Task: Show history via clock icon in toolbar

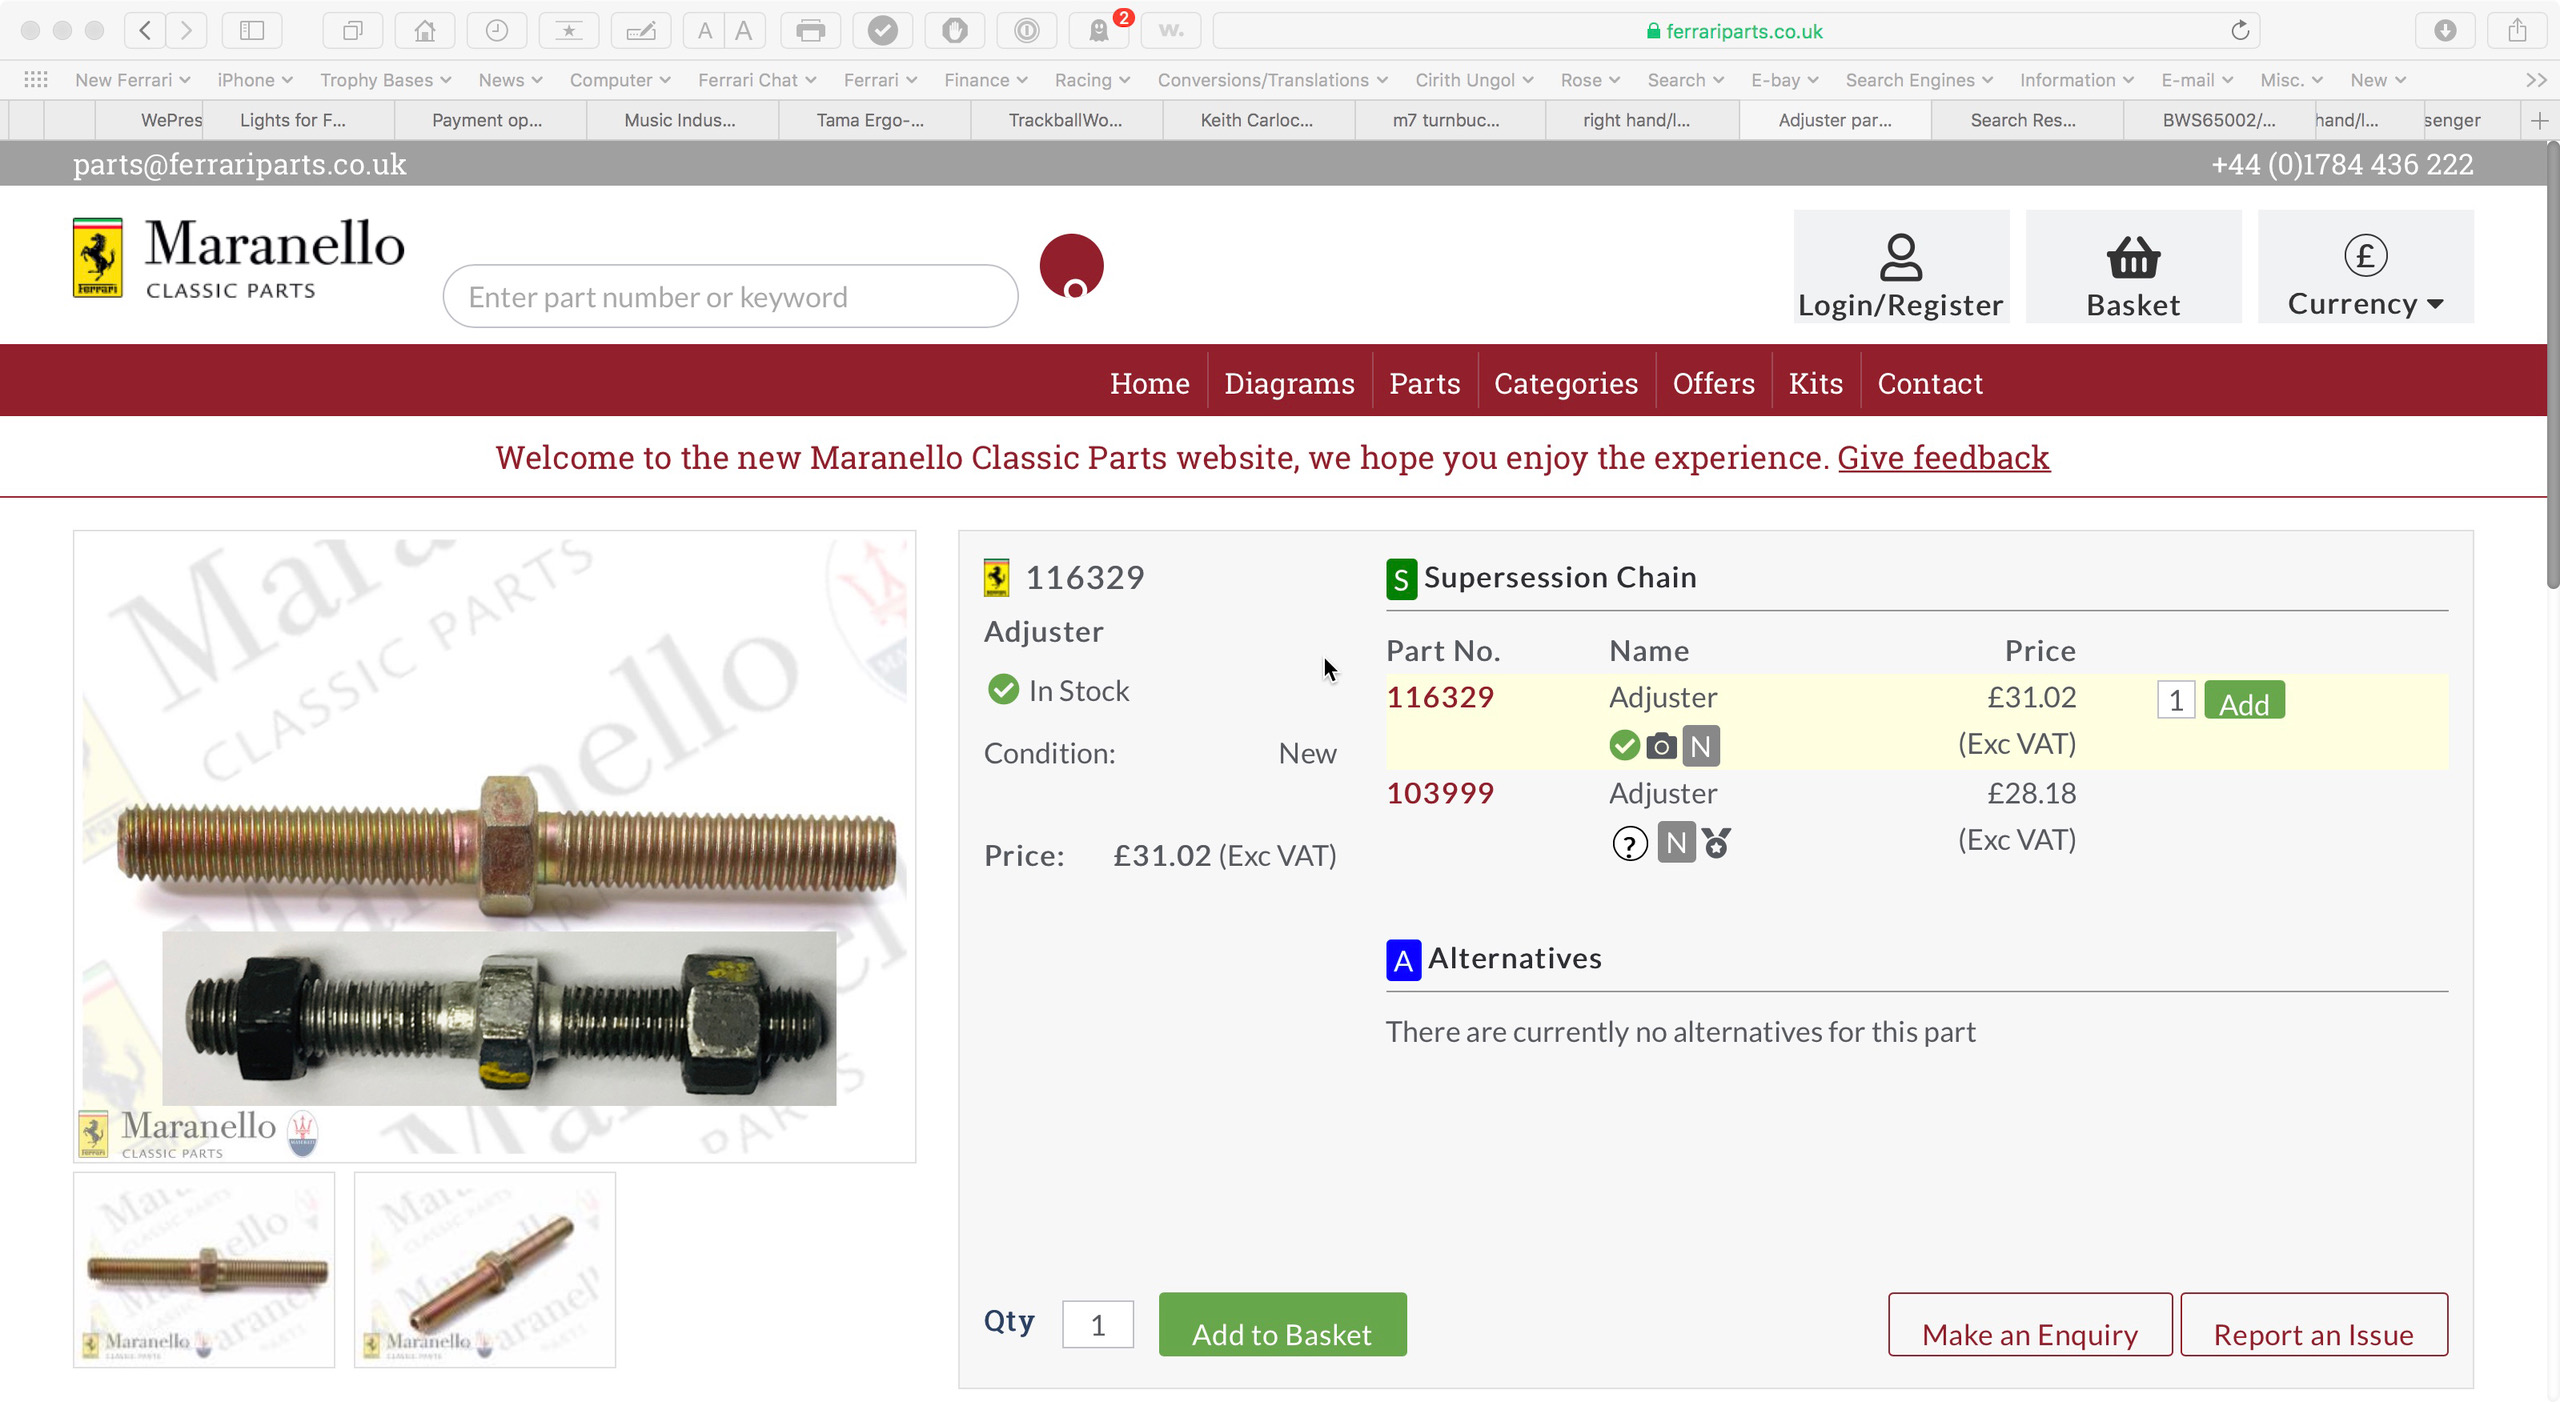Action: 497,30
